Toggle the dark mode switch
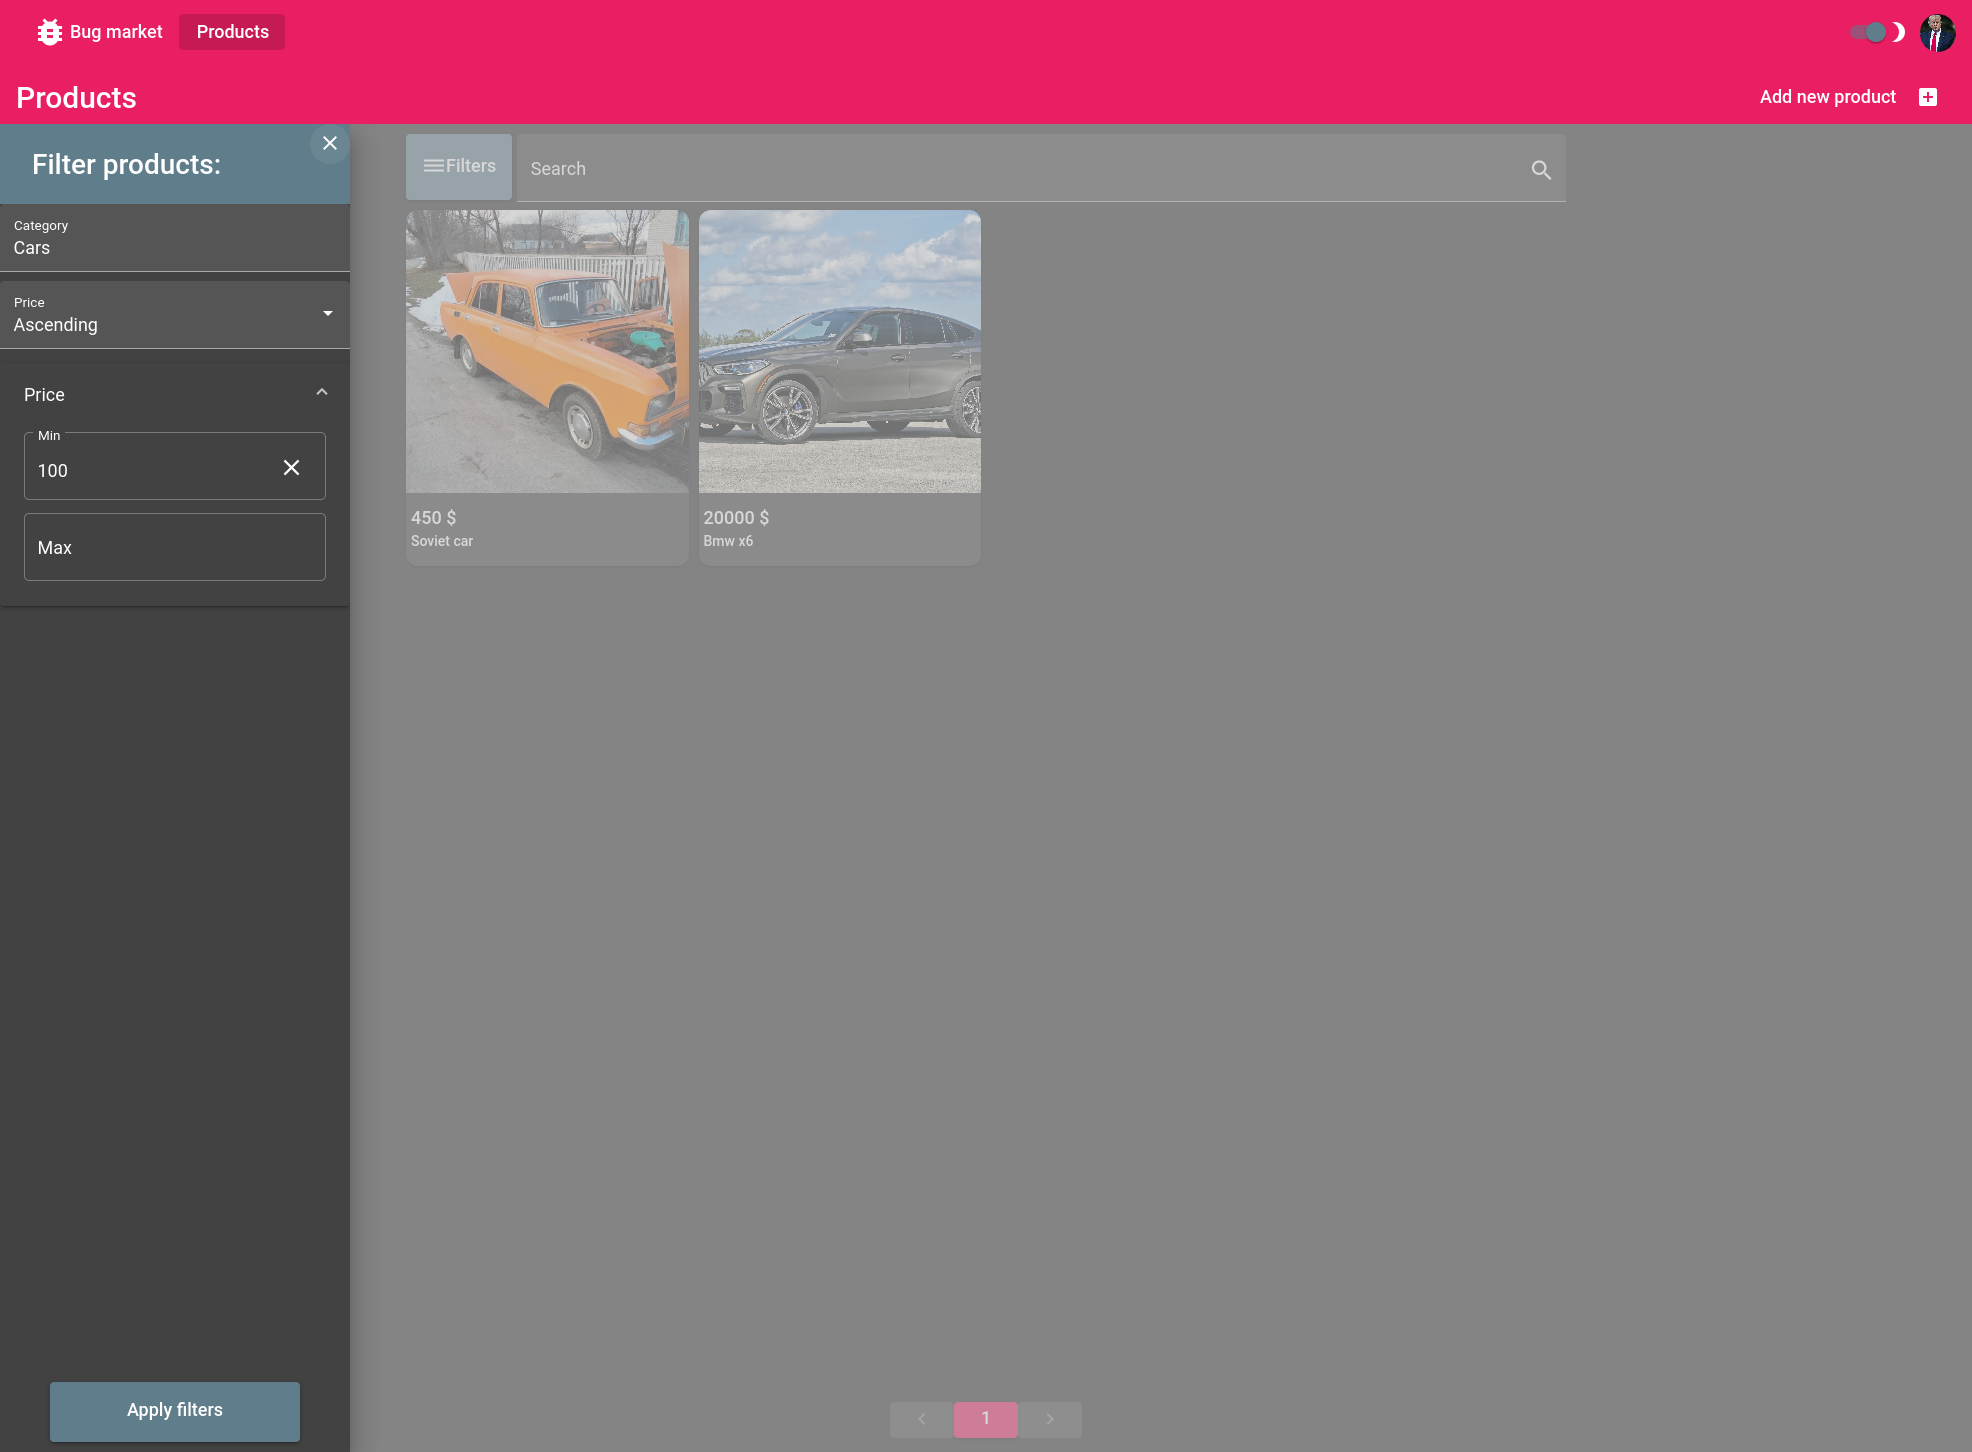 1872,33
